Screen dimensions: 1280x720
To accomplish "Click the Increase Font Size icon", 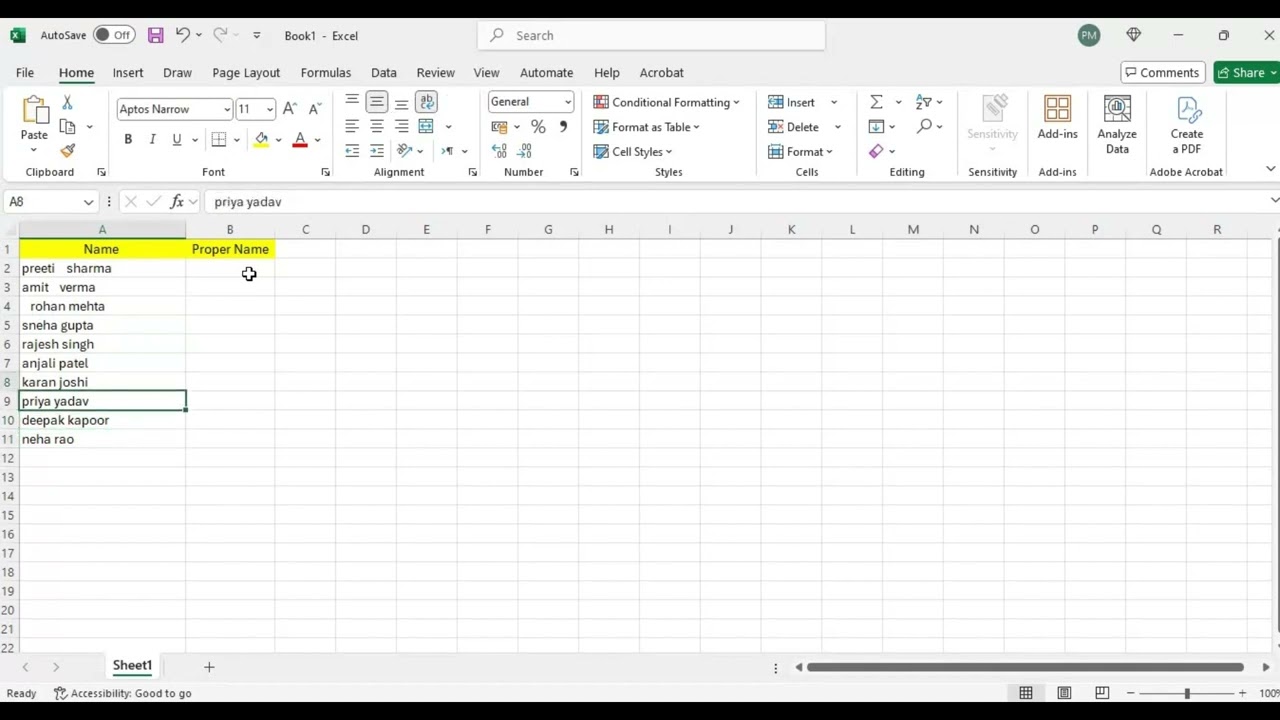I will [x=289, y=109].
